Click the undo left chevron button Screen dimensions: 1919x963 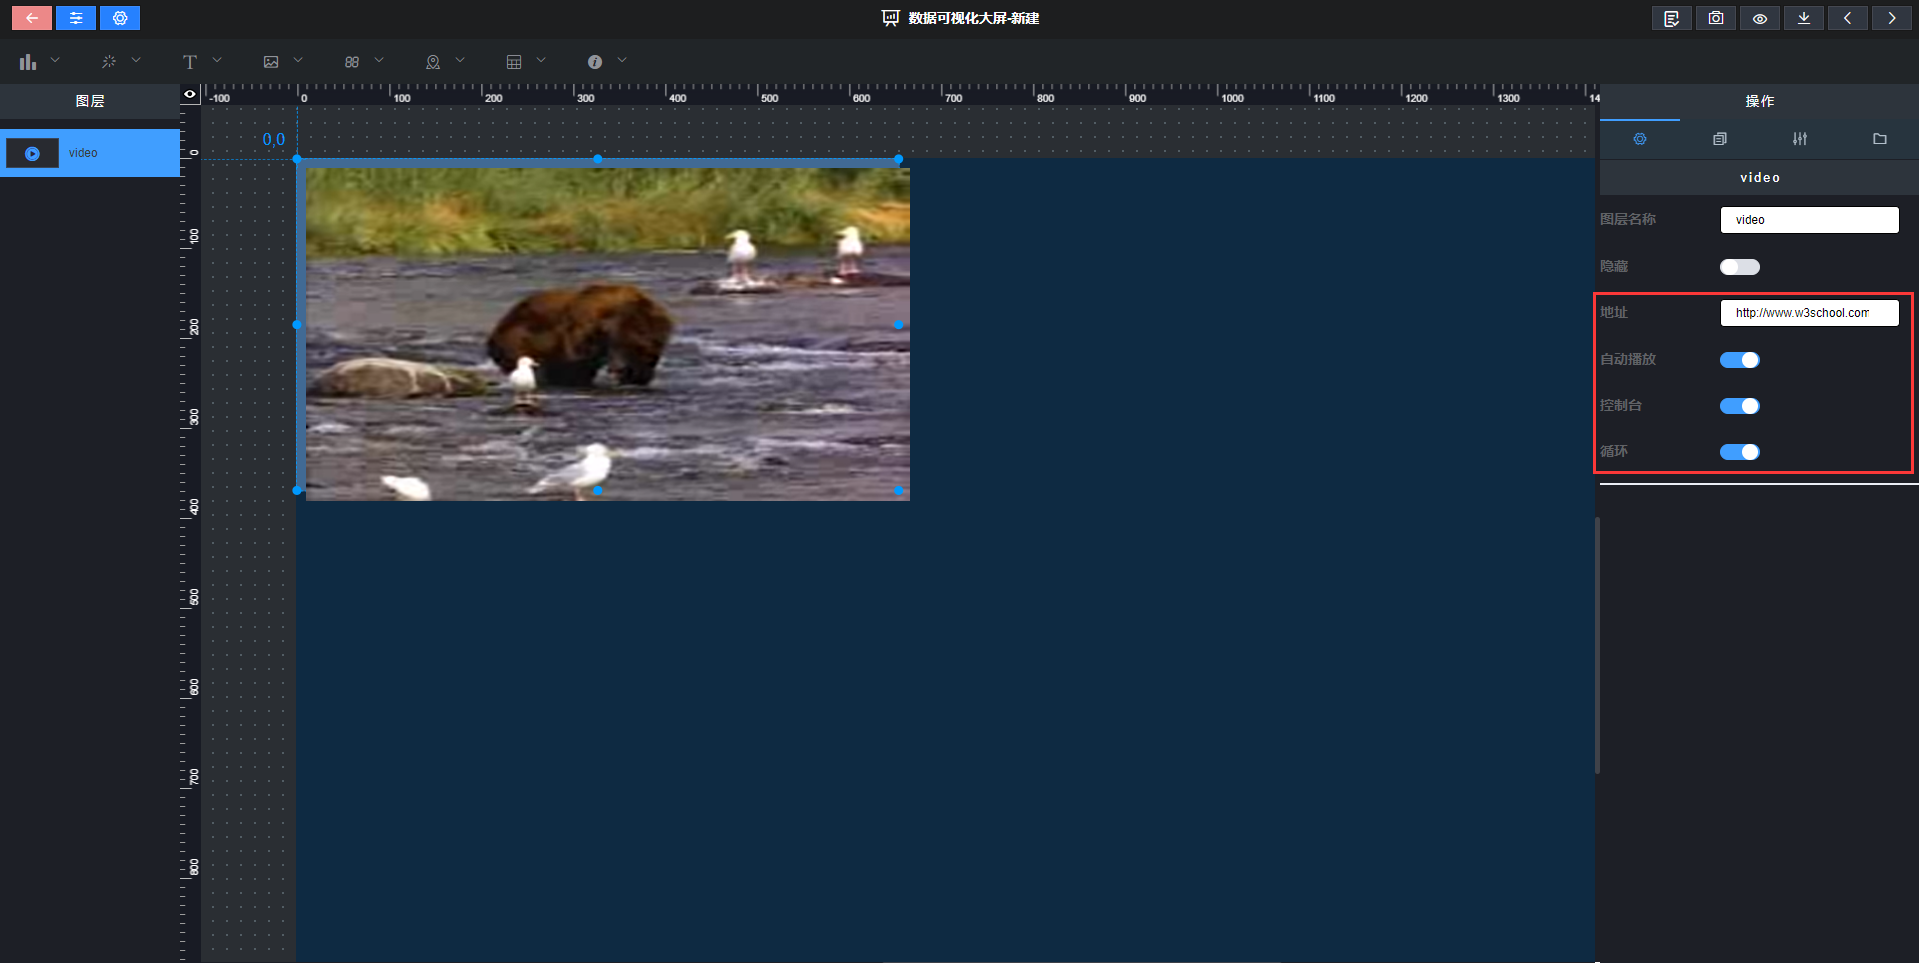(1848, 18)
